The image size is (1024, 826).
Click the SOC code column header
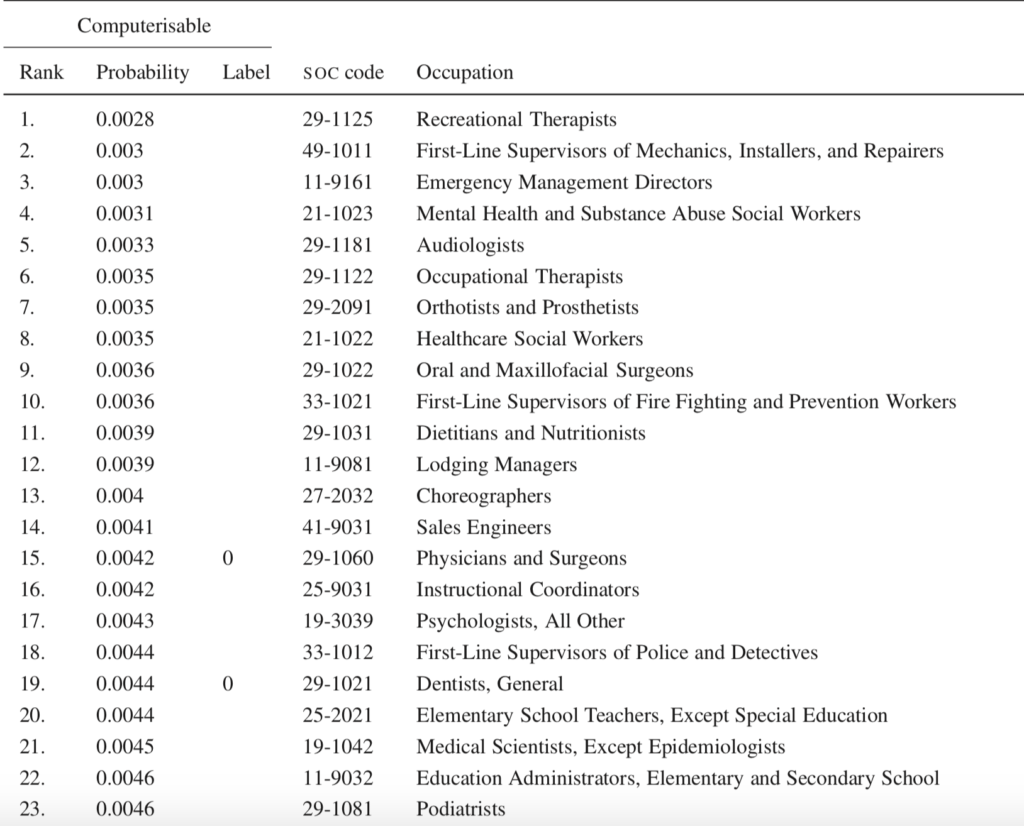click(x=343, y=72)
